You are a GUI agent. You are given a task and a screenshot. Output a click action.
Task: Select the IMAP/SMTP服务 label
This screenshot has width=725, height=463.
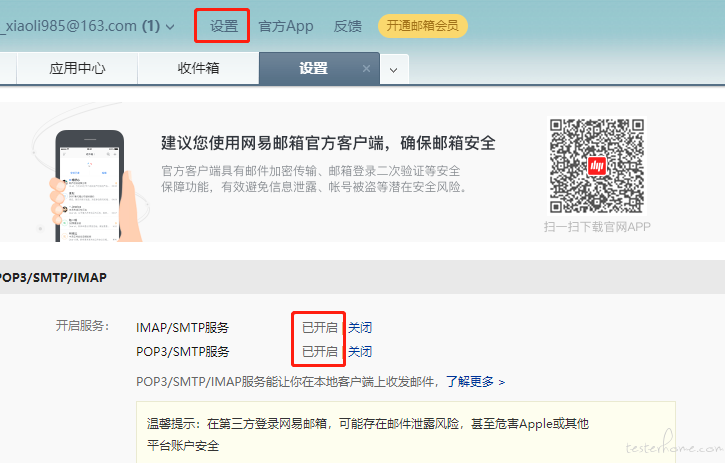(183, 327)
